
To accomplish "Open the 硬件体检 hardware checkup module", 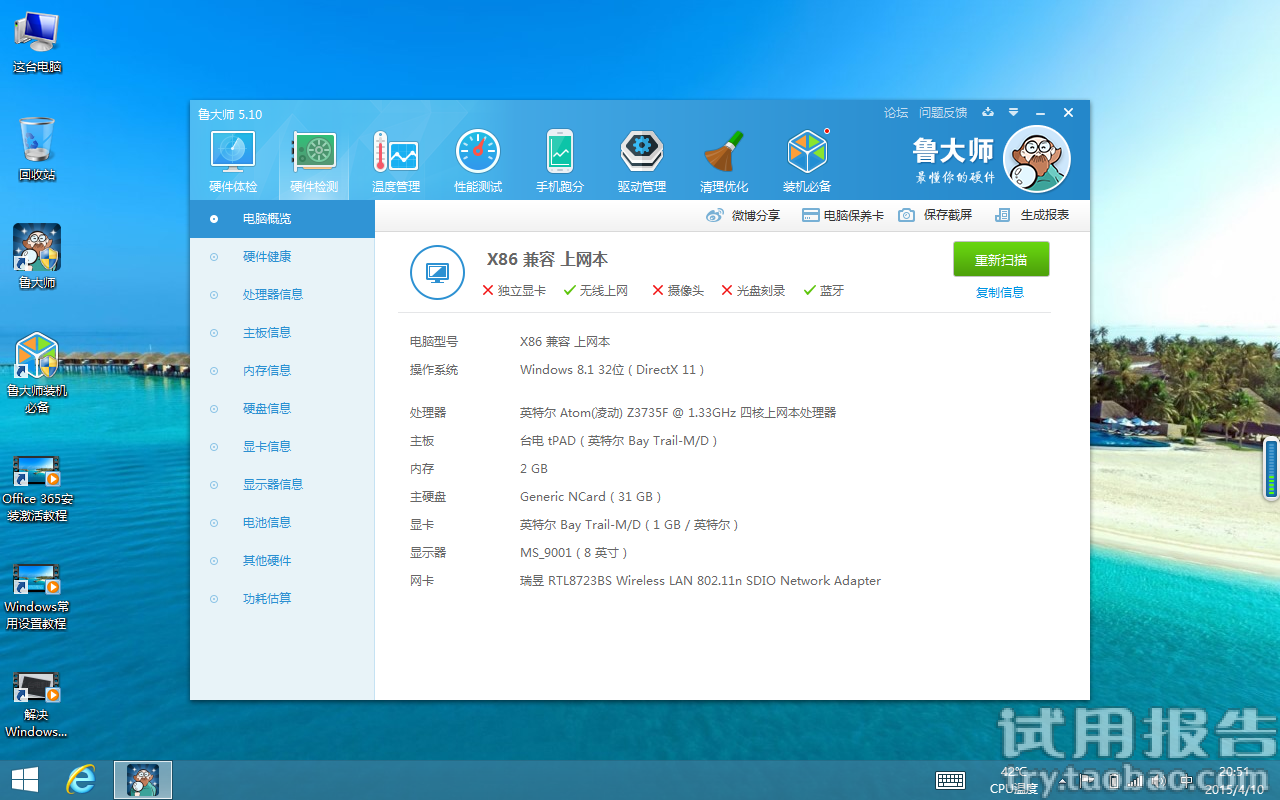I will (x=233, y=162).
